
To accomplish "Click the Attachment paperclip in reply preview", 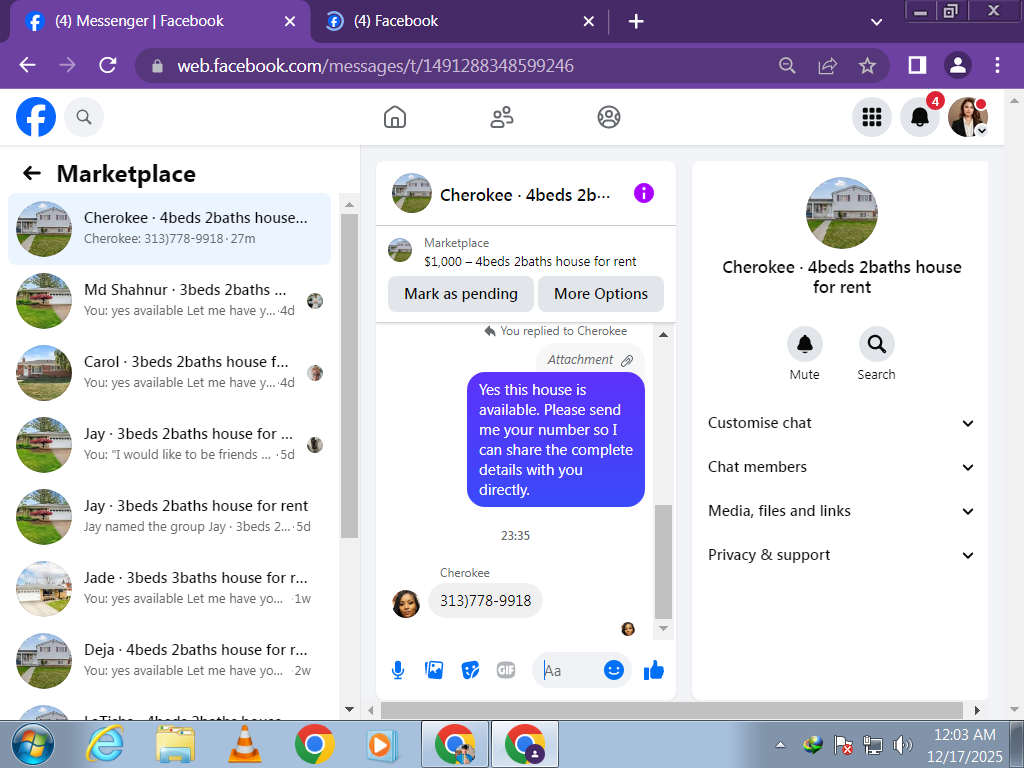I will pyautogui.click(x=627, y=360).
